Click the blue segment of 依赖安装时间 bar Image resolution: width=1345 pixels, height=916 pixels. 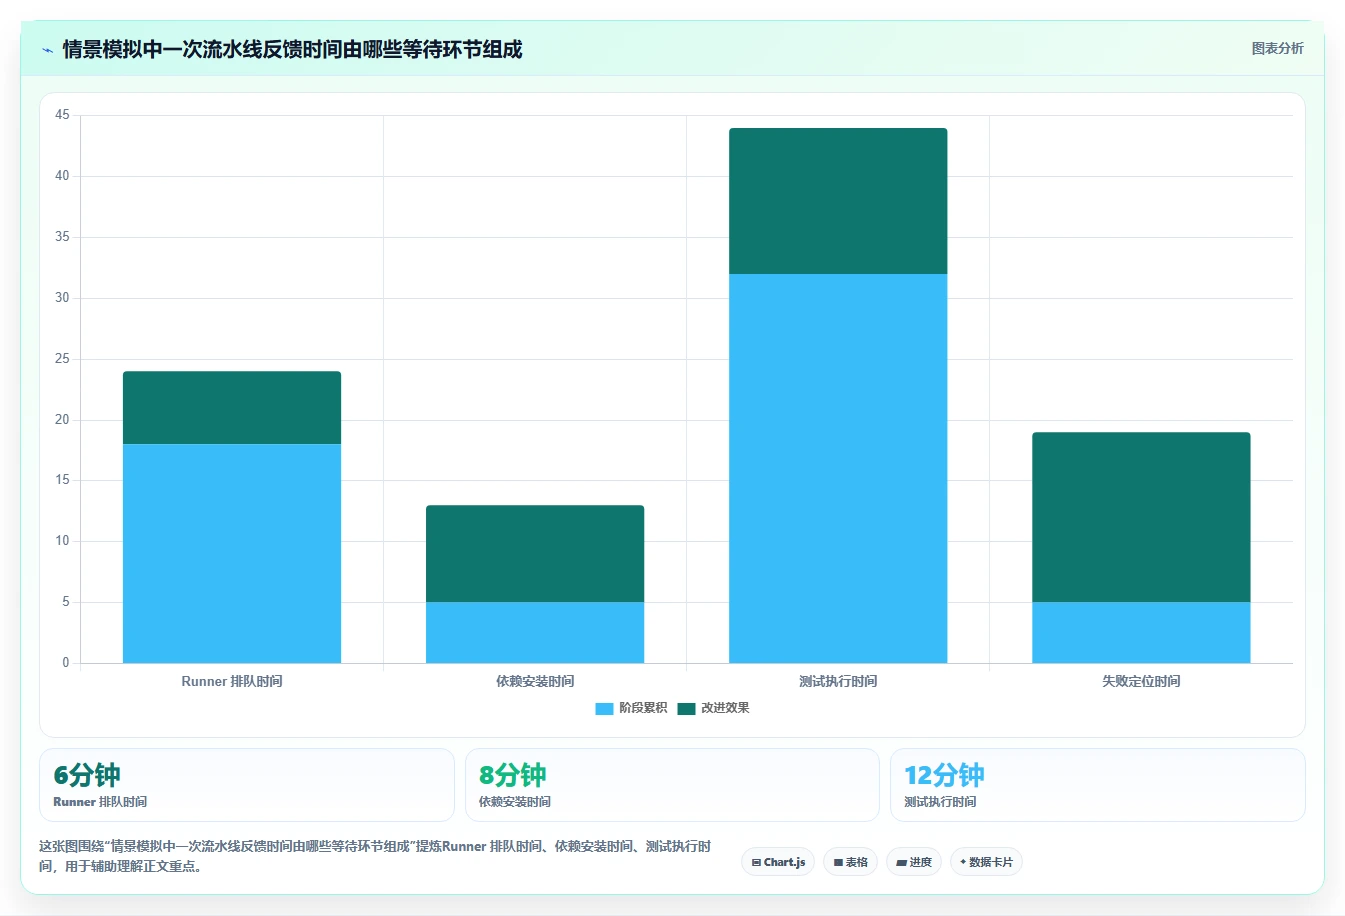coord(535,632)
